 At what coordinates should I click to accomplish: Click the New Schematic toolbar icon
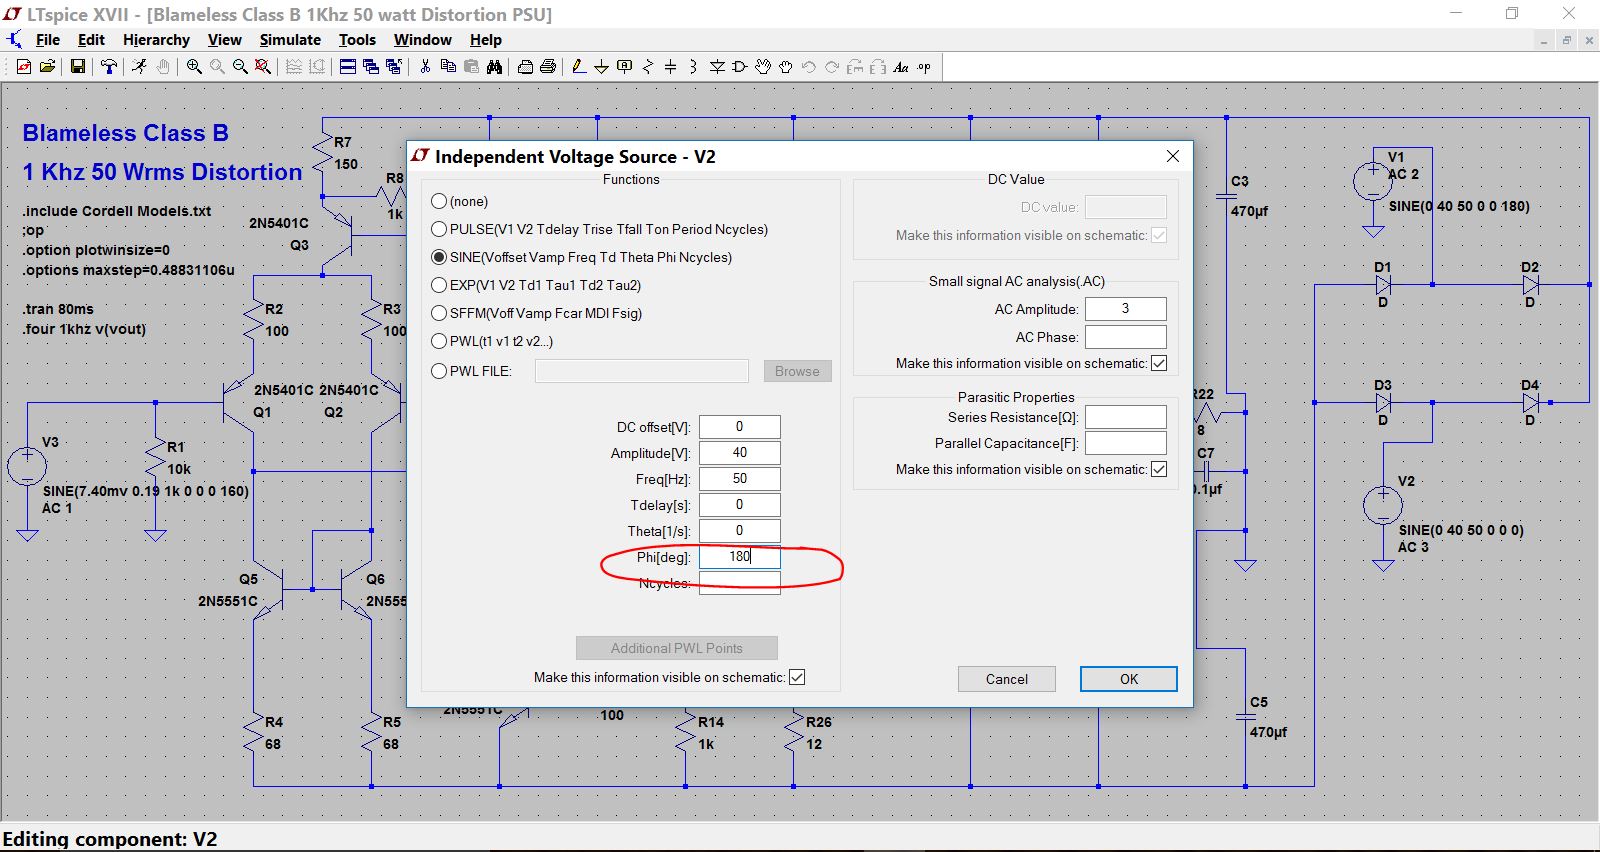tap(23, 67)
